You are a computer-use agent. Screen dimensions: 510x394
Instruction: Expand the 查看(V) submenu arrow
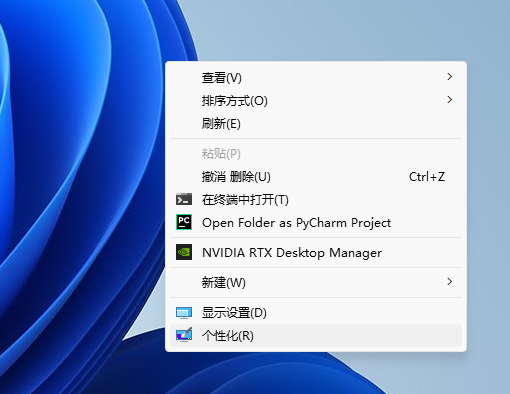click(449, 77)
